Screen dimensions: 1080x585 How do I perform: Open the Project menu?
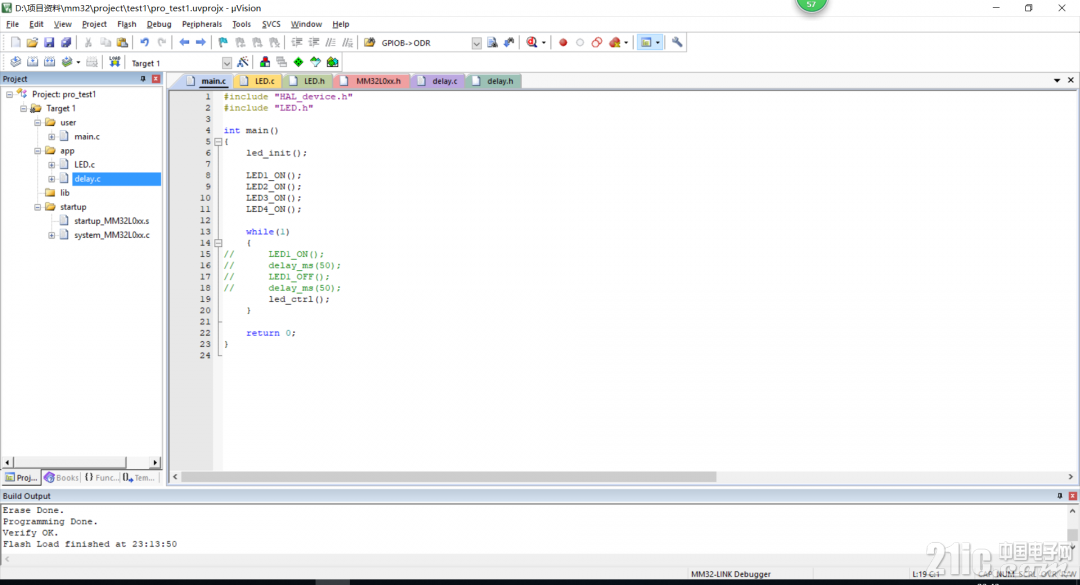(94, 24)
